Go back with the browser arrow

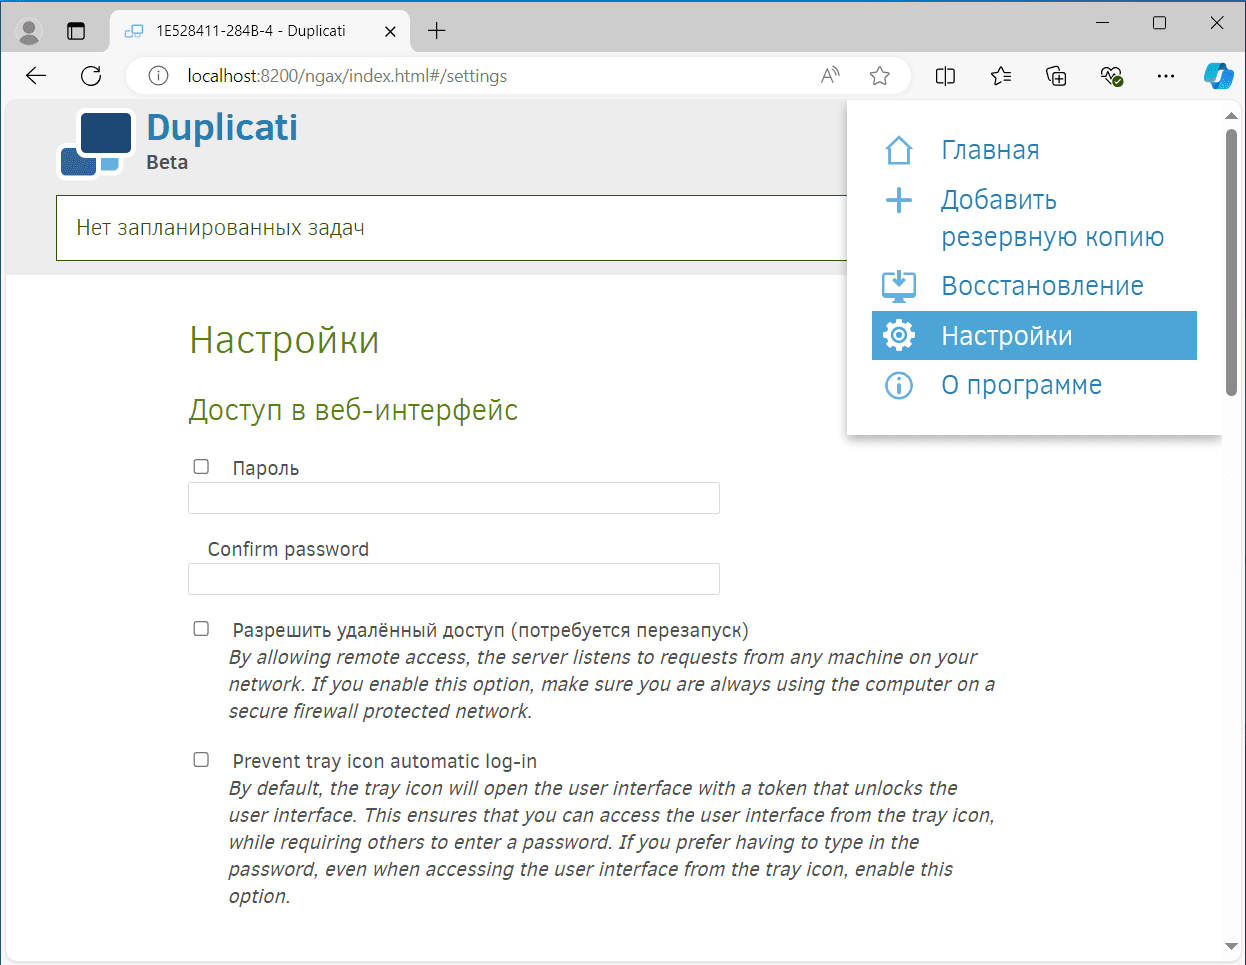(36, 76)
